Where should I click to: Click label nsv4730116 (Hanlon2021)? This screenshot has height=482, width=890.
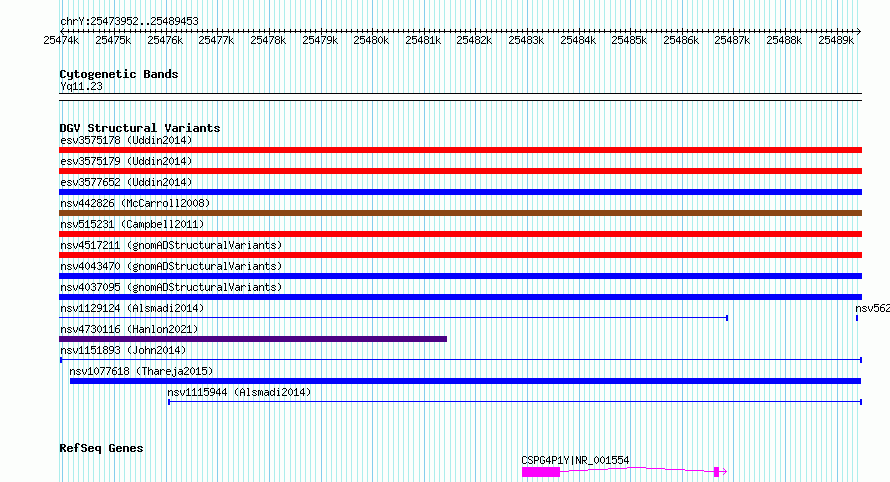click(x=129, y=329)
